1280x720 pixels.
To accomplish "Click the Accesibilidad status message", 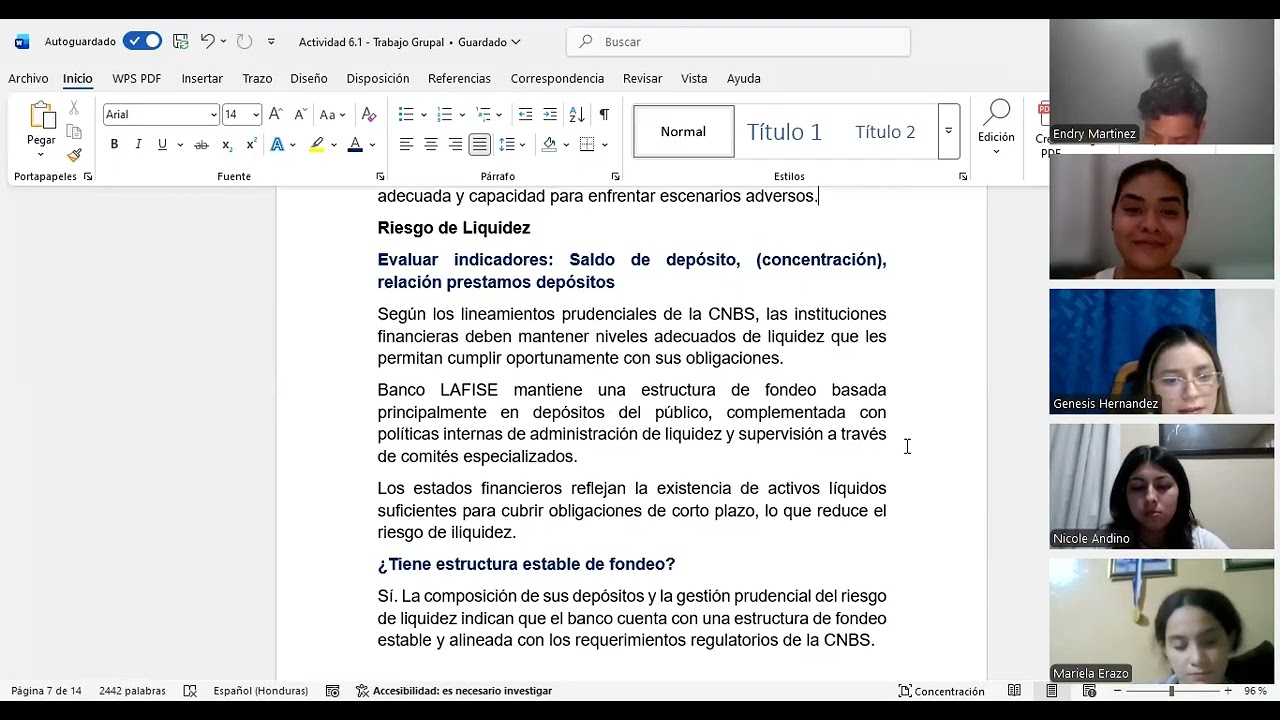I will (x=454, y=691).
